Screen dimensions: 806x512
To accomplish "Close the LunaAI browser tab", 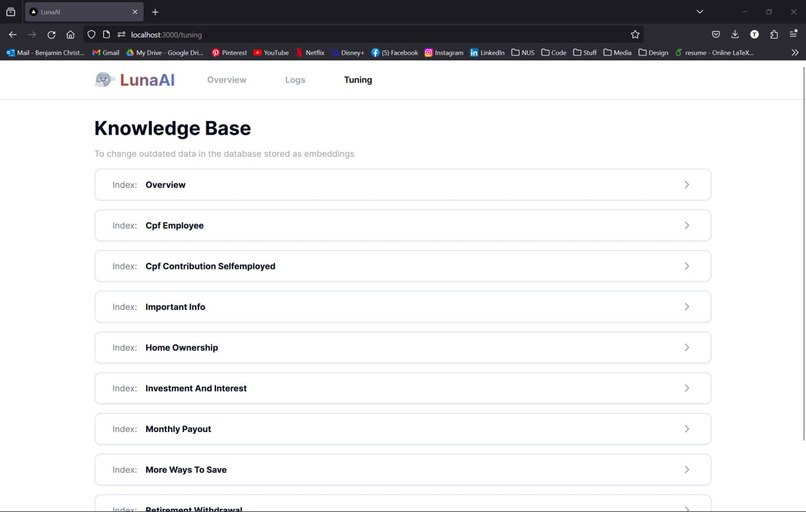I will pos(135,12).
